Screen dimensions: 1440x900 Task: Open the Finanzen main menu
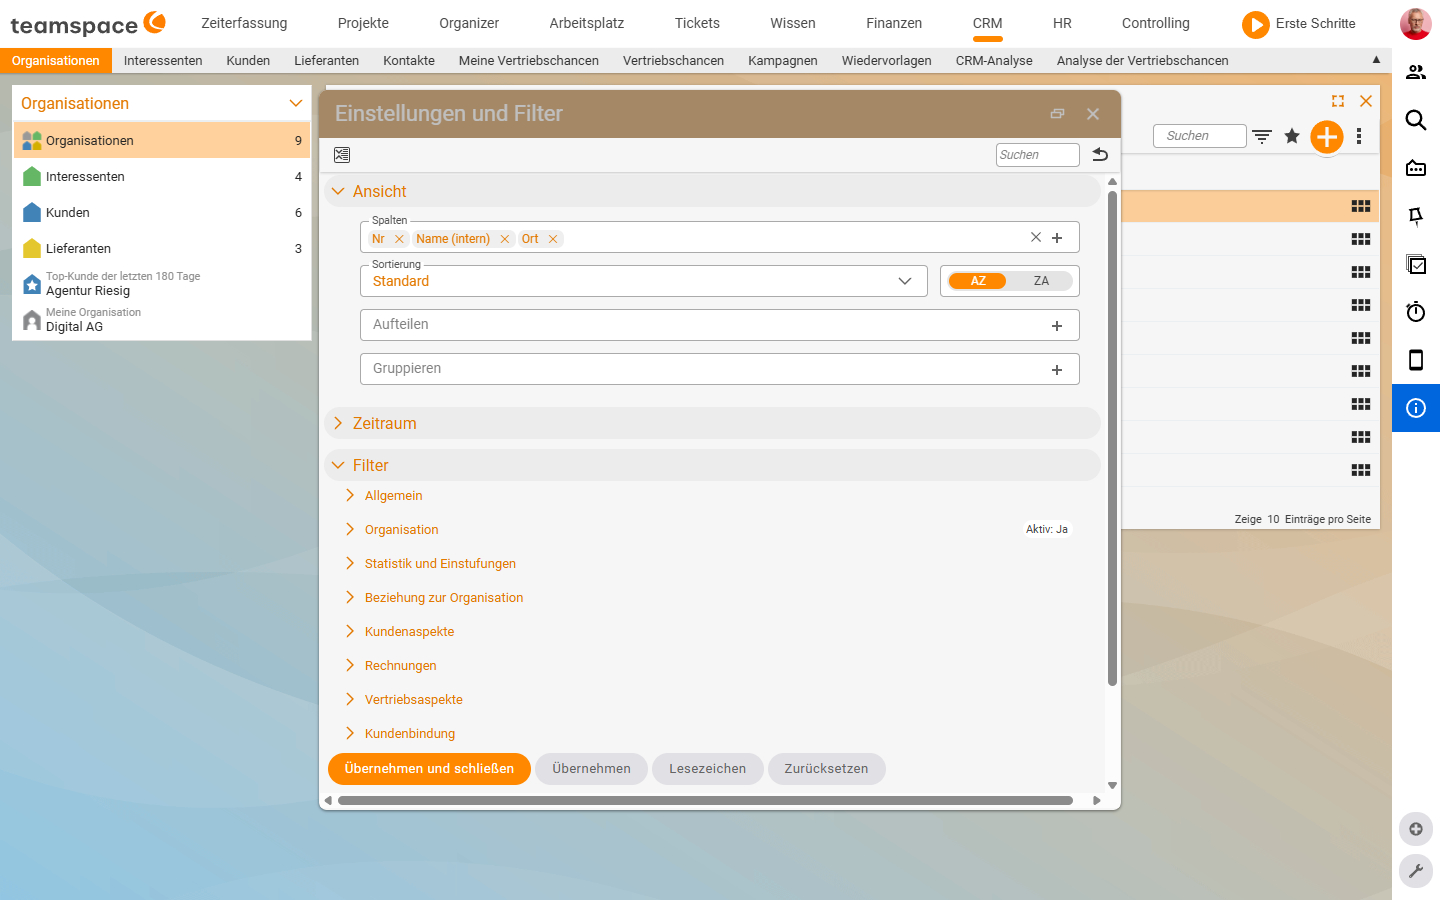click(x=894, y=23)
